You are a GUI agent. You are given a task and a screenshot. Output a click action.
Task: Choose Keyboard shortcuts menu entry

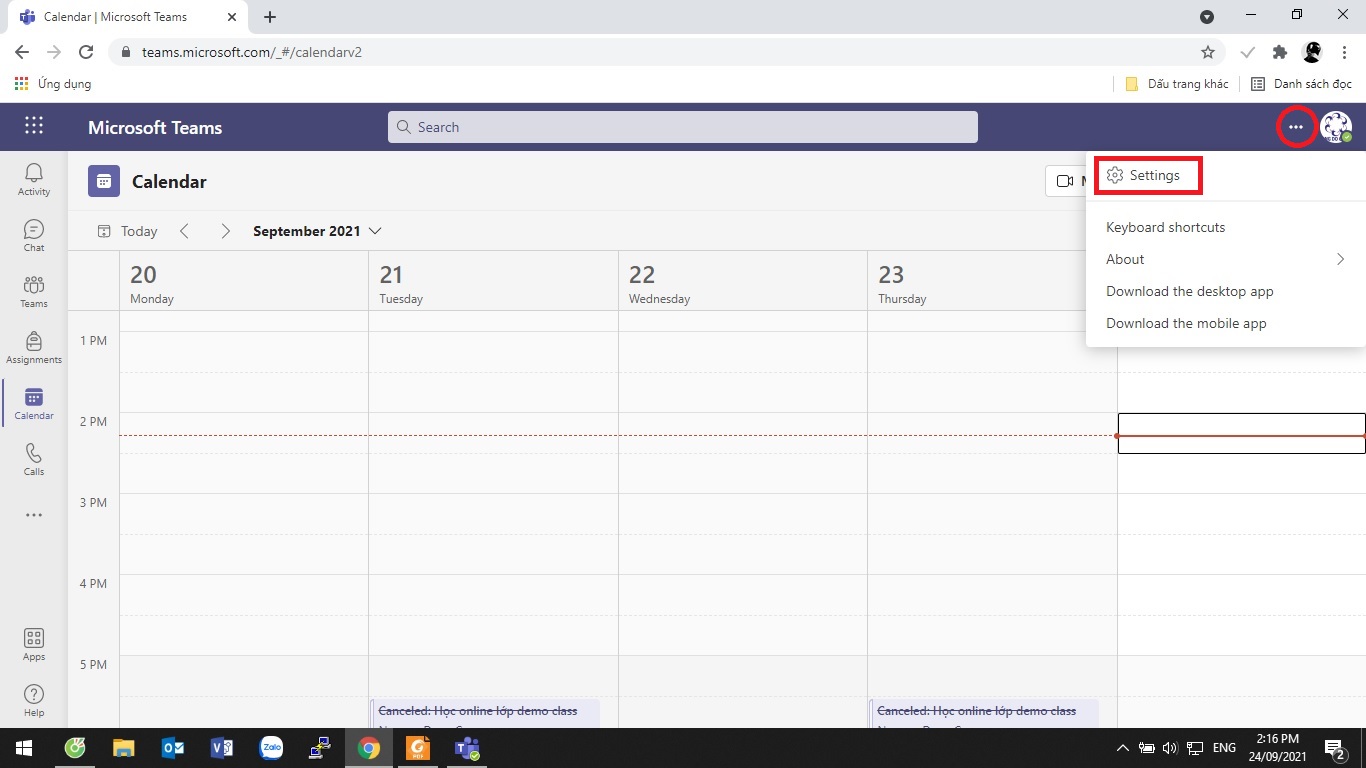click(1165, 227)
